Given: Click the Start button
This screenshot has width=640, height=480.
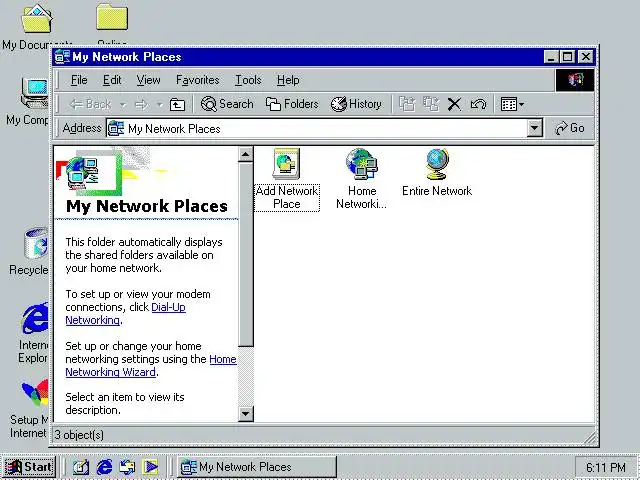Looking at the screenshot, I should pyautogui.click(x=29, y=467).
